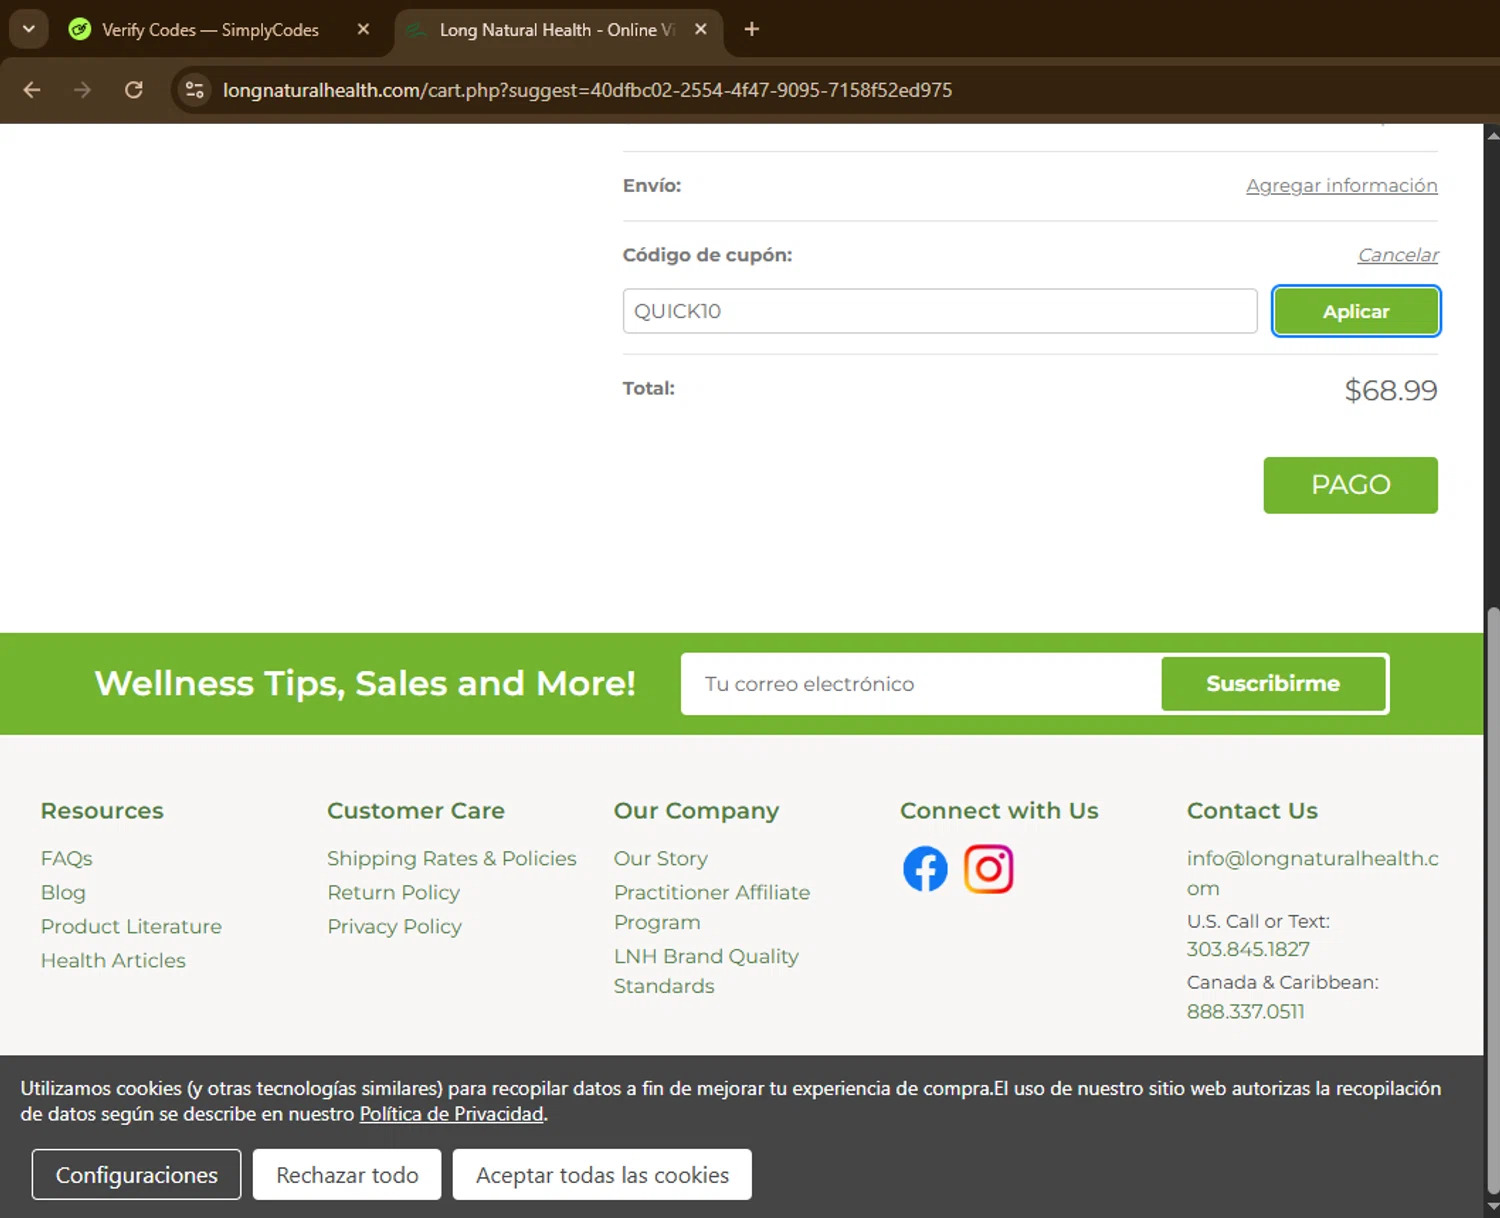Screen dimensions: 1500x1218
Task: Open the Instagram icon link
Action: pos(988,869)
